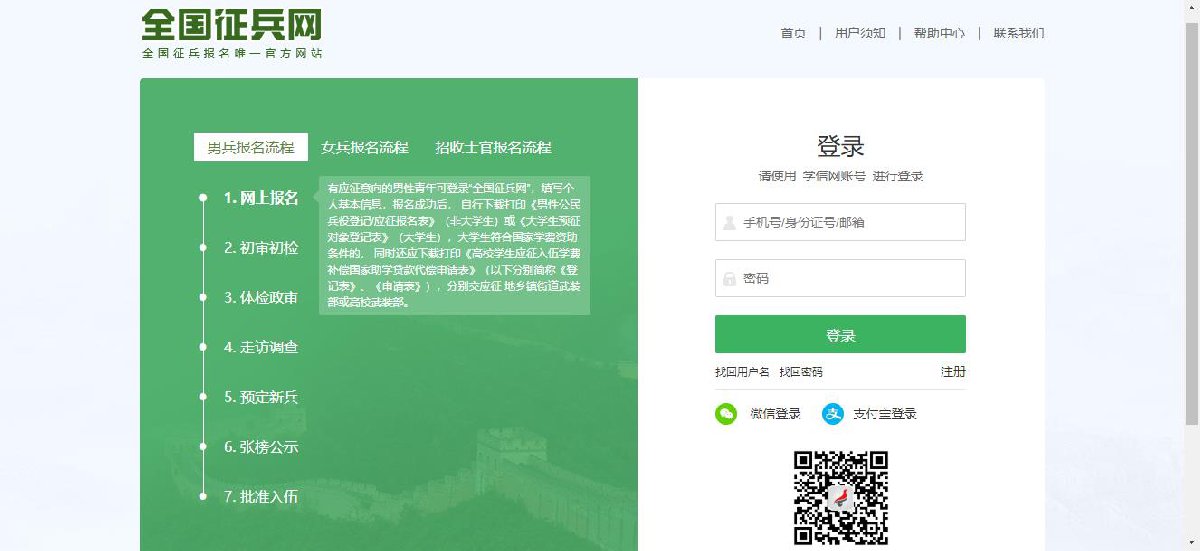This screenshot has height=551, width=1200.
Task: Click the 支付宝登录 text link
Action: pos(885,414)
